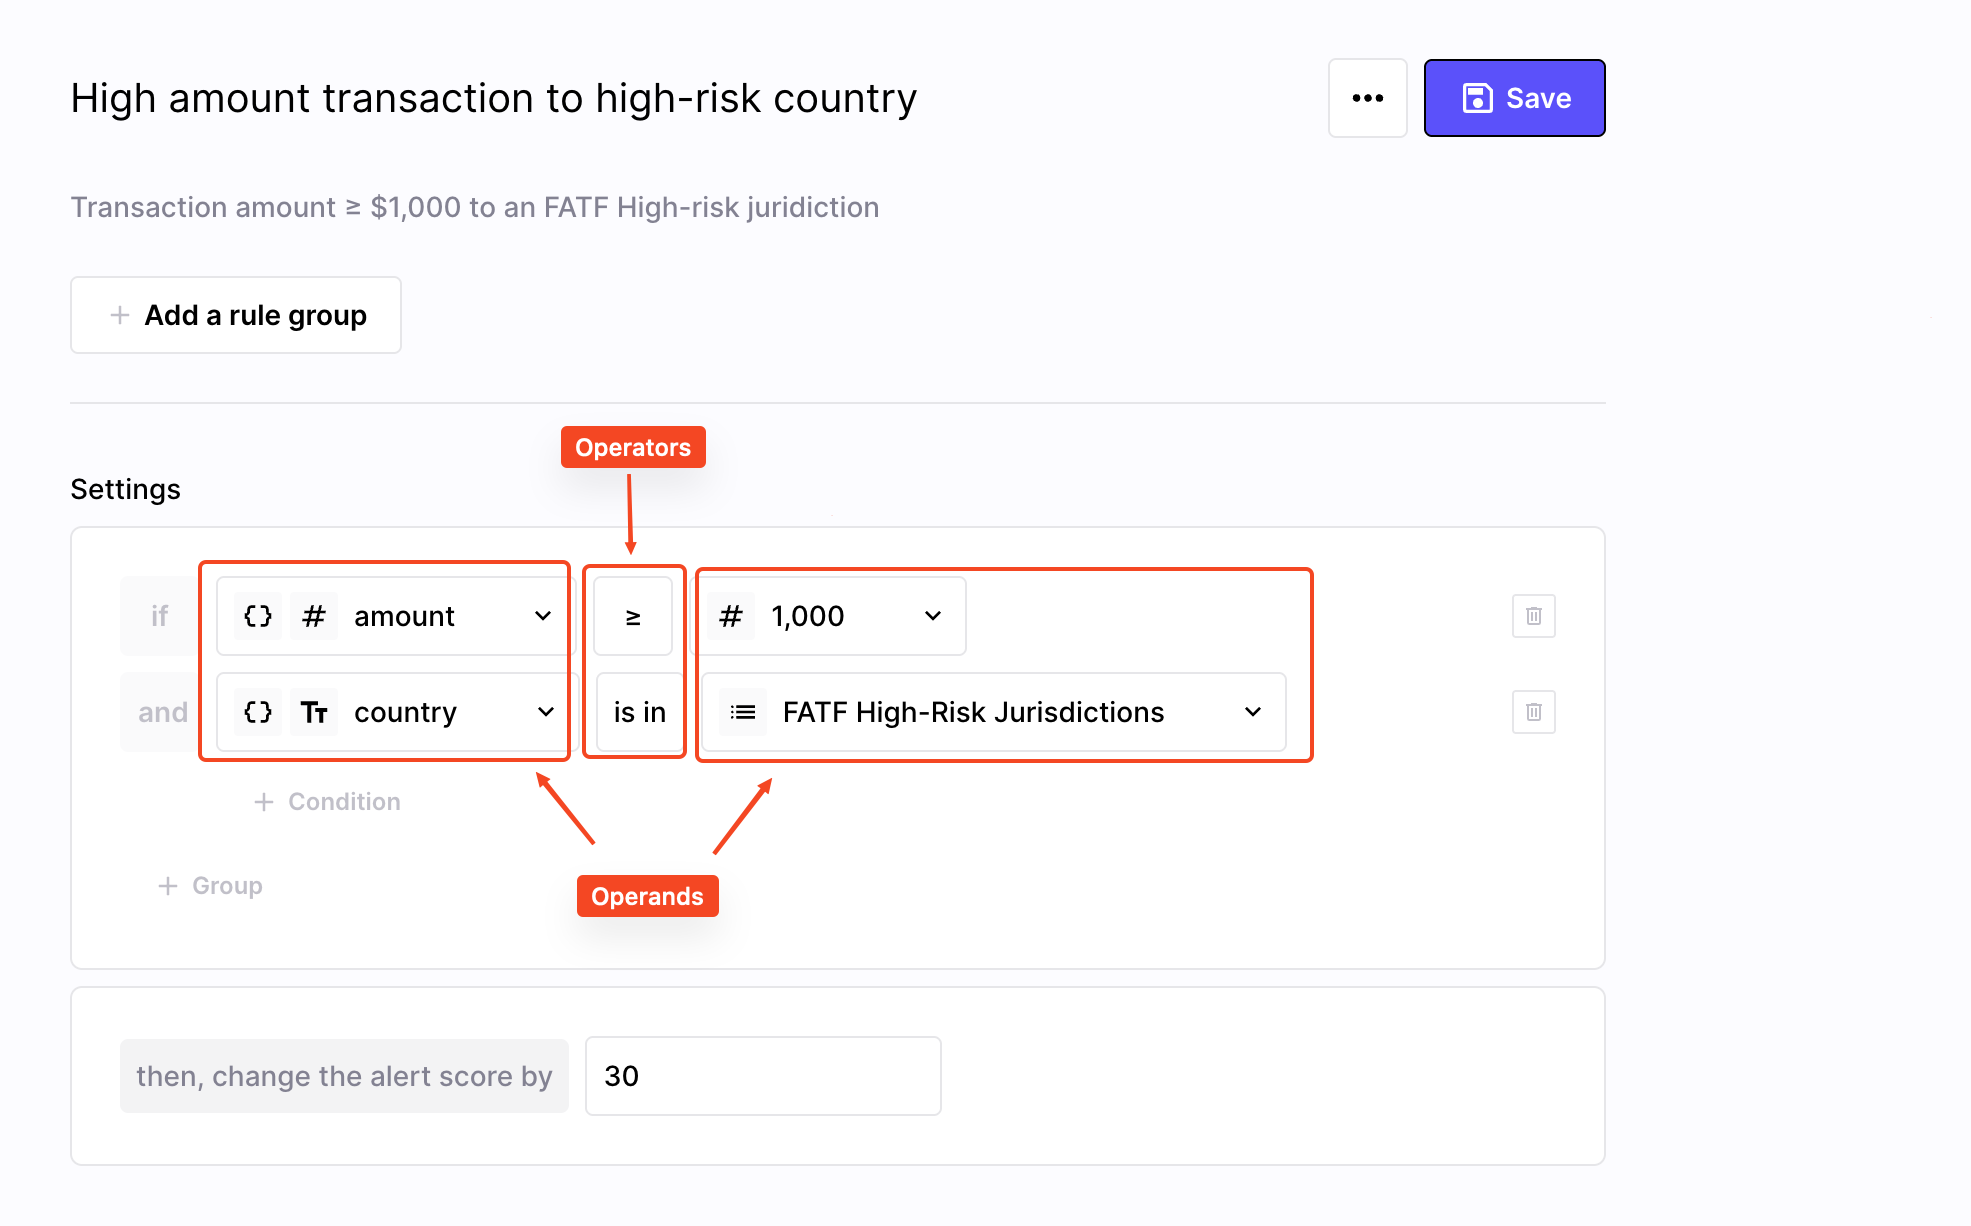Edit the alert score value field
Image resolution: width=1971 pixels, height=1226 pixels.
click(x=762, y=1076)
